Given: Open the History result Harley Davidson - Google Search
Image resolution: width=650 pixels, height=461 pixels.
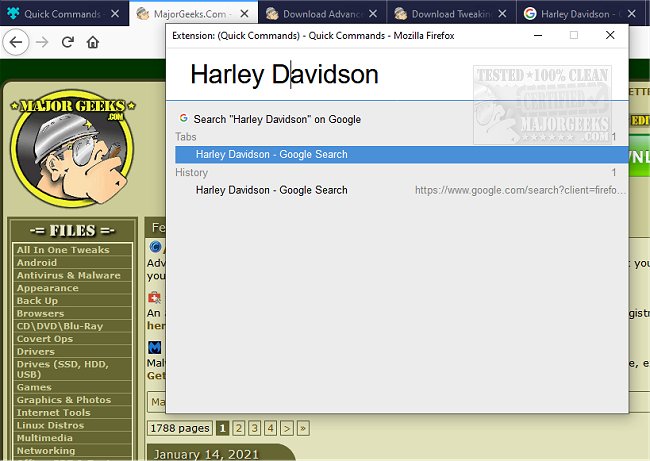Looking at the screenshot, I should 272,190.
